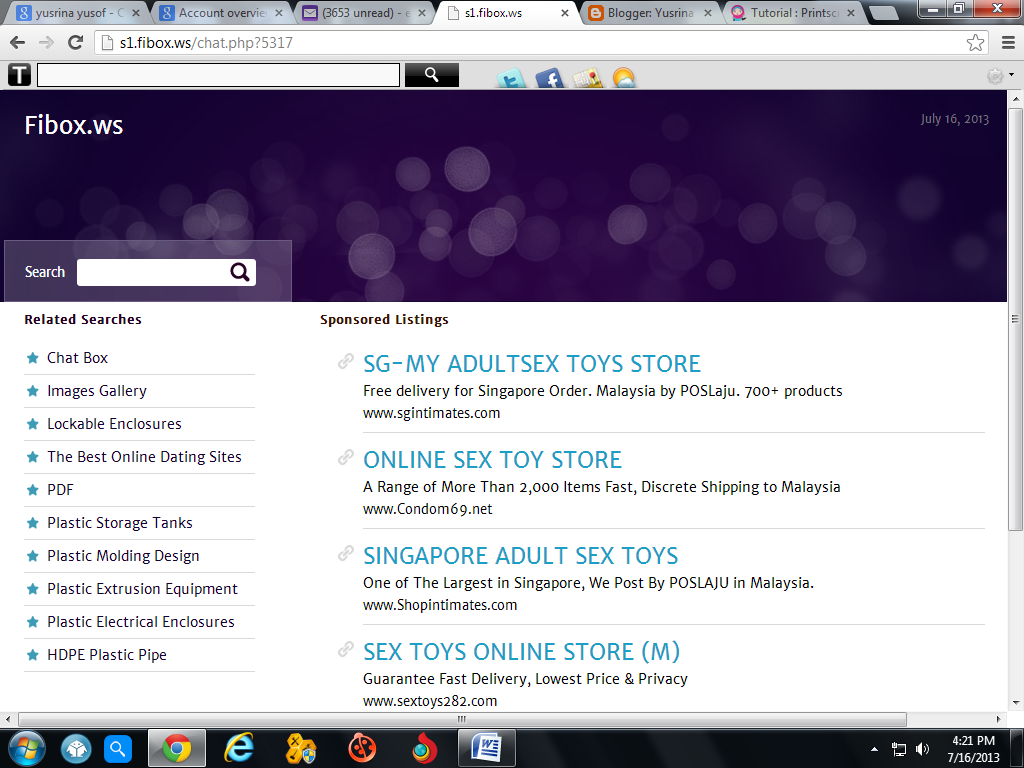
Task: Open the maps toolbar icon
Action: (587, 78)
